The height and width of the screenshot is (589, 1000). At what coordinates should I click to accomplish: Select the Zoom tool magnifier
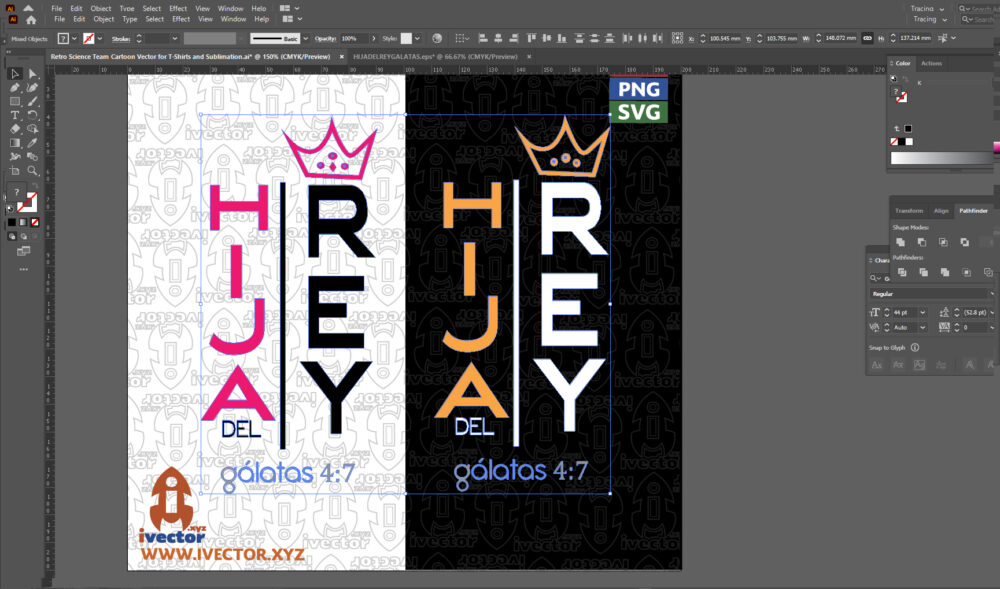(x=33, y=171)
